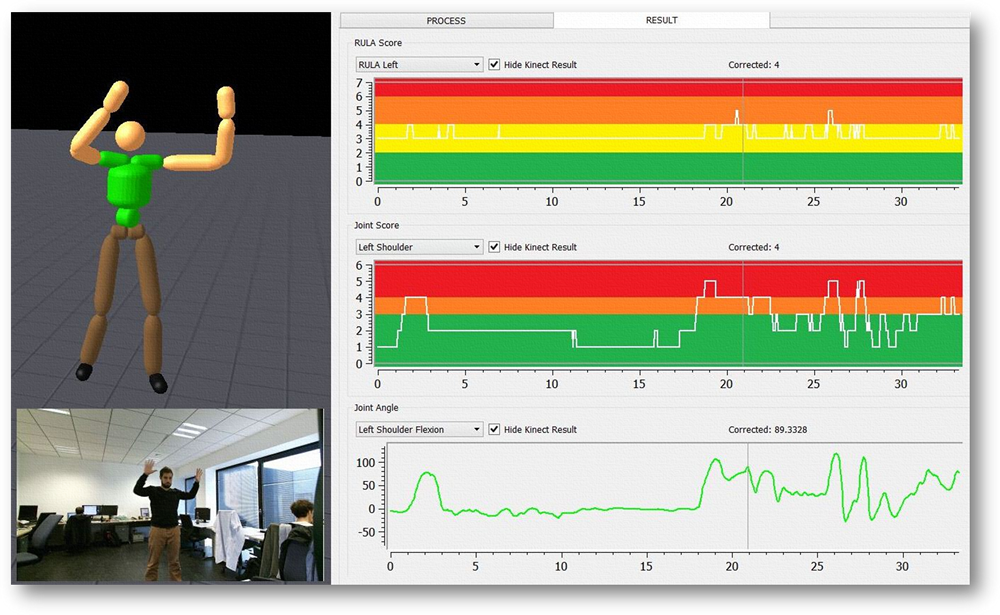Click the Corrected: 89.3328 angle readout
1000x615 pixels.
pyautogui.click(x=766, y=428)
